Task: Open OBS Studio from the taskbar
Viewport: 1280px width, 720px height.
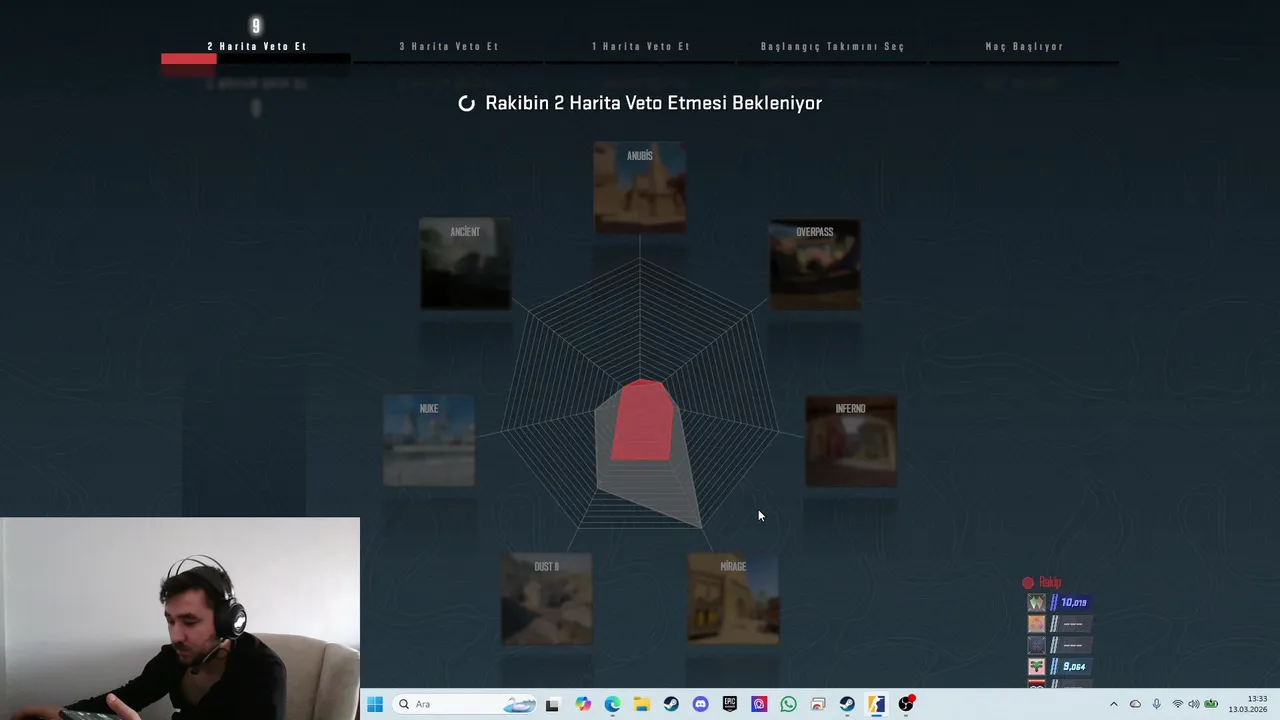Action: click(x=906, y=704)
